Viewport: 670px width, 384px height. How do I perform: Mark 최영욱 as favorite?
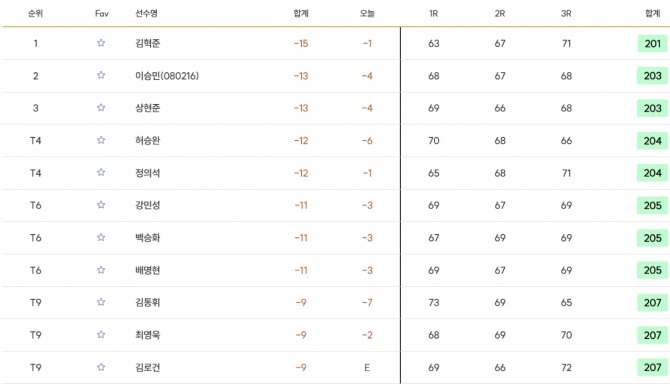click(101, 334)
